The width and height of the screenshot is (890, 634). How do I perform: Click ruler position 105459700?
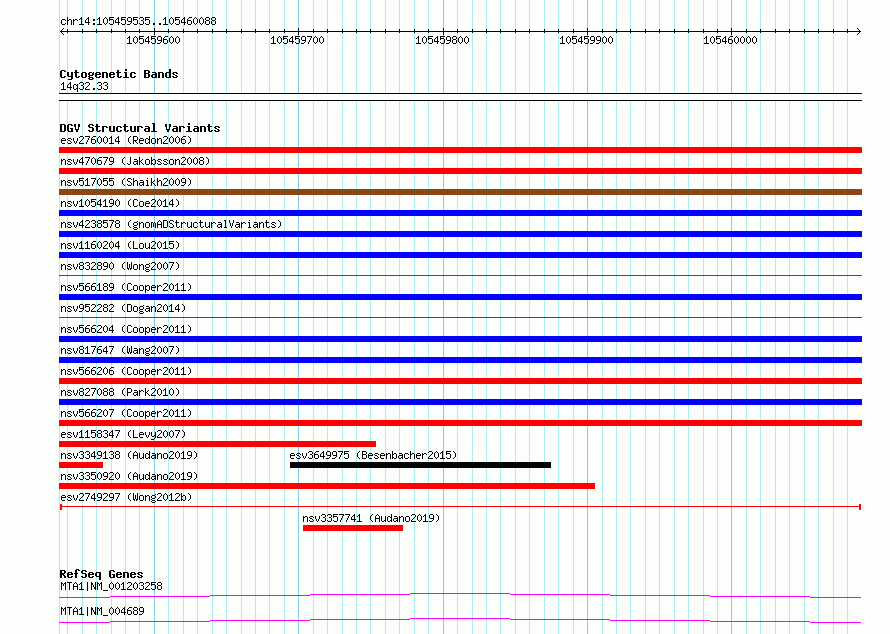click(297, 40)
